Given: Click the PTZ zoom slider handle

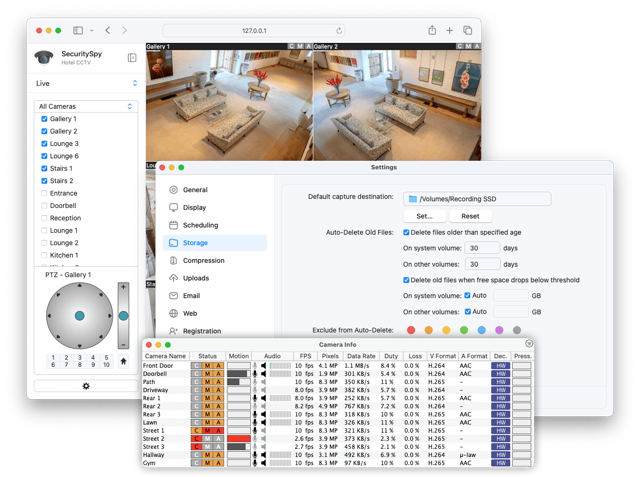Looking at the screenshot, I should [x=123, y=316].
